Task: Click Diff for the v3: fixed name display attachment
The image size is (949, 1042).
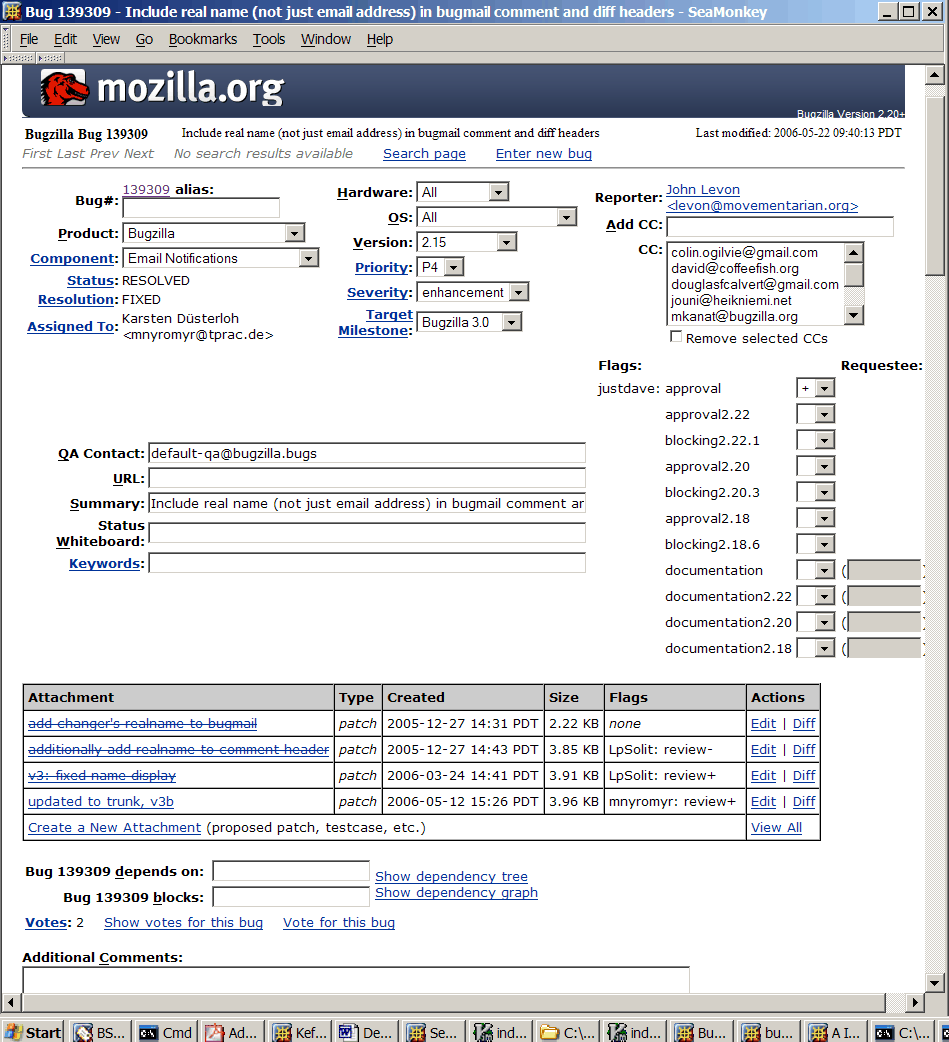Action: pyautogui.click(x=804, y=776)
